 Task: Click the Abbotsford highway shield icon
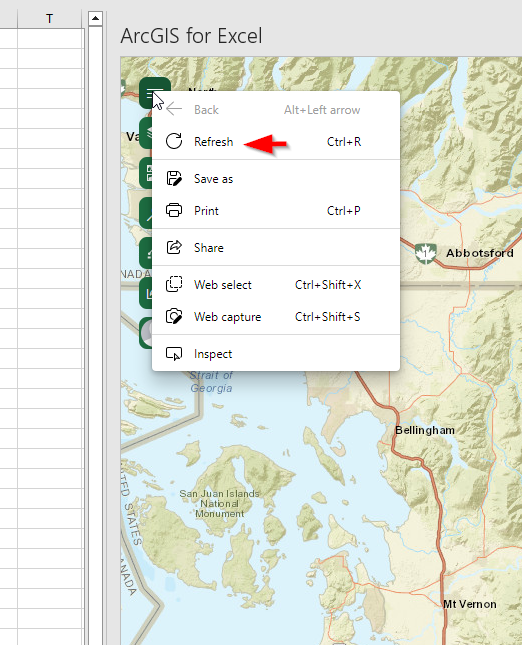[x=425, y=253]
